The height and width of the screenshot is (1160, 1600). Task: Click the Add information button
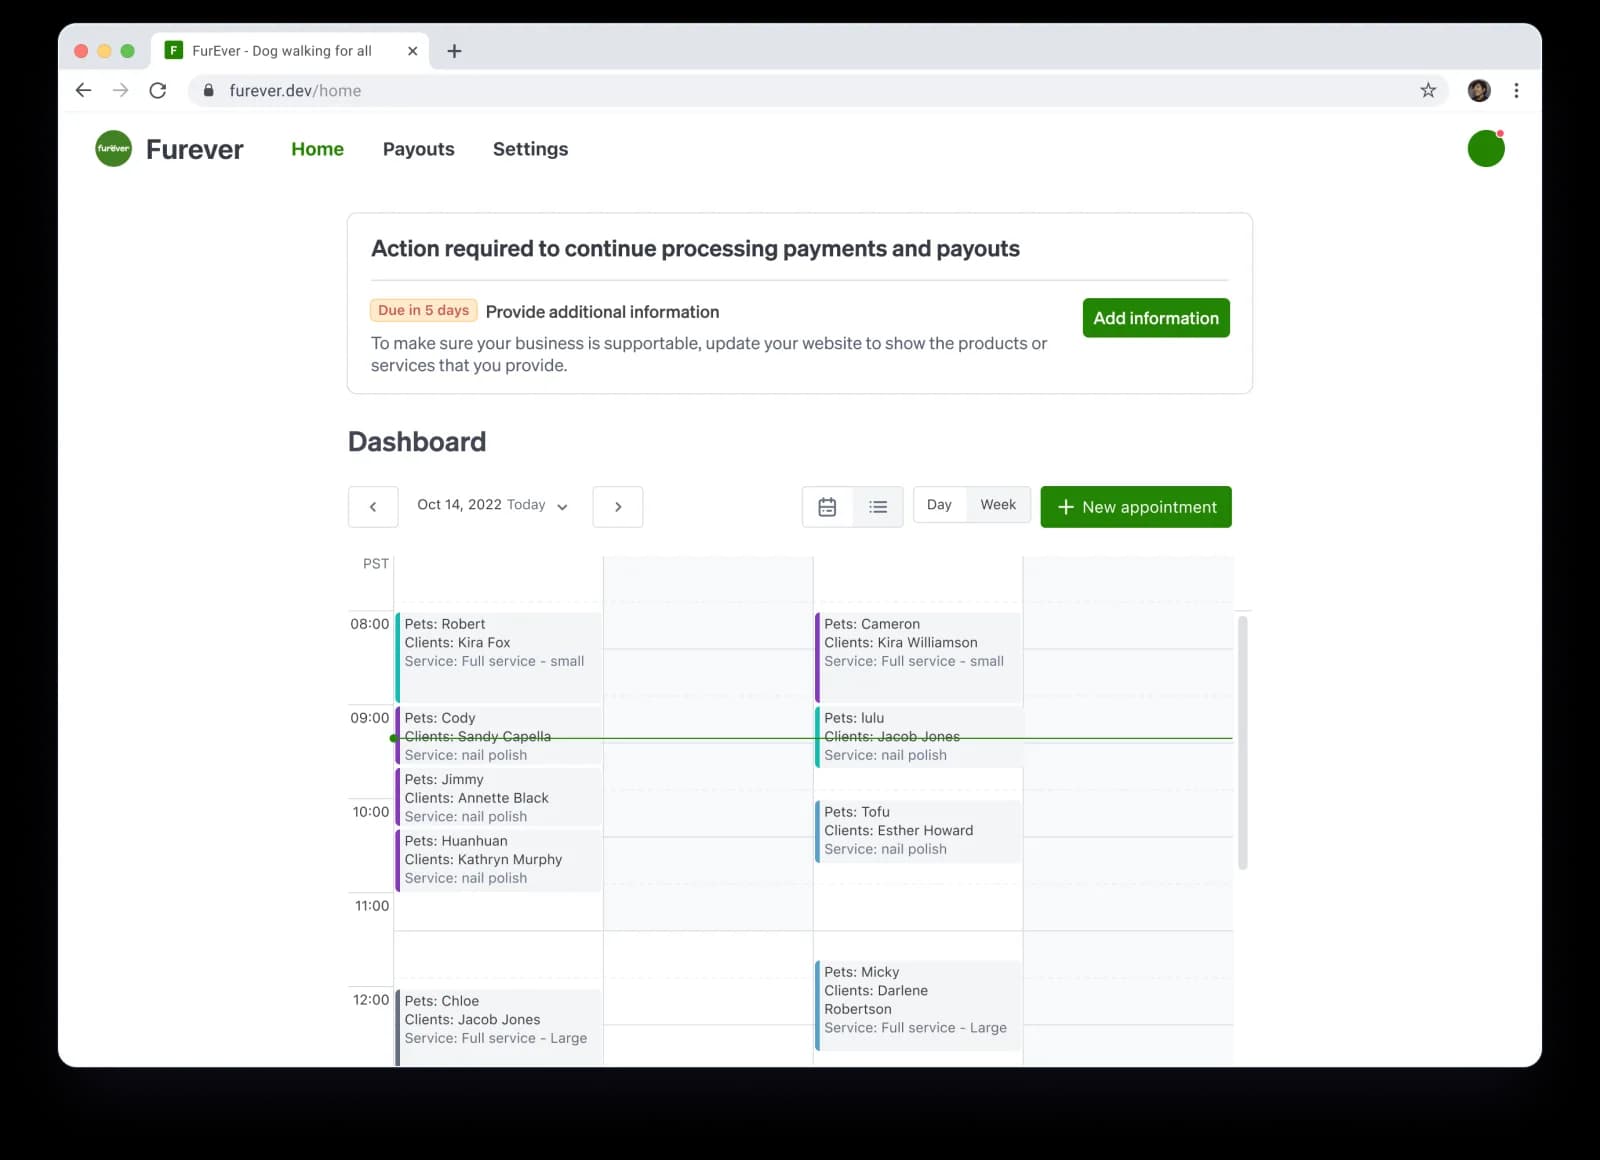tap(1156, 318)
